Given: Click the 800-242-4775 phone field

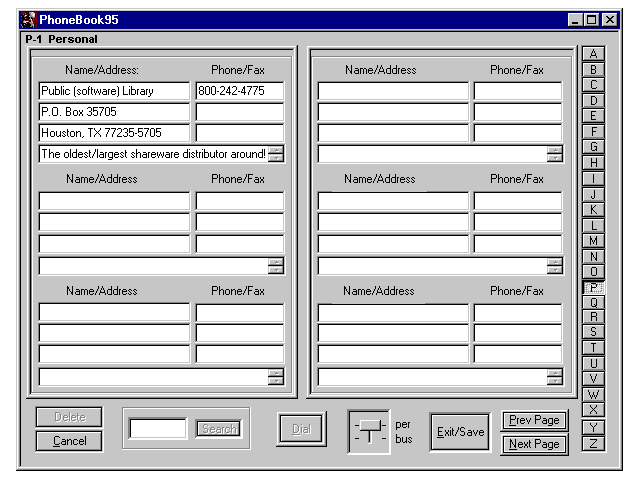Looking at the screenshot, I should click(x=240, y=91).
